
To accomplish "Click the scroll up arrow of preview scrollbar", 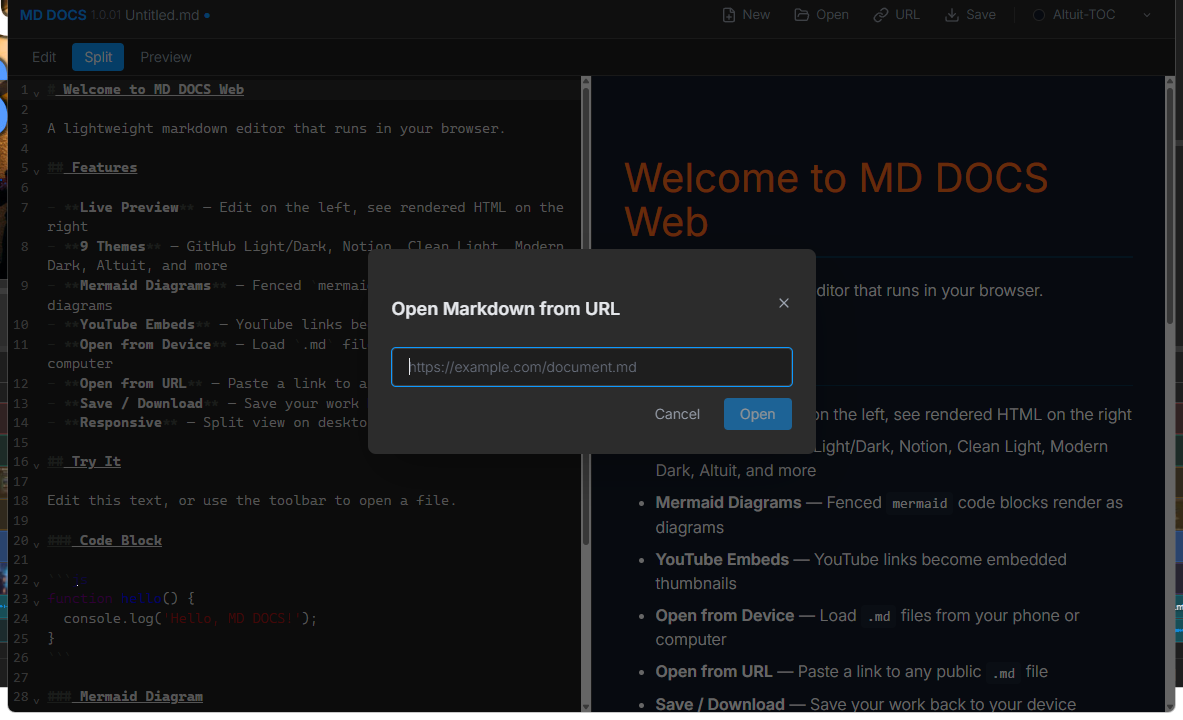I will click(1169, 81).
